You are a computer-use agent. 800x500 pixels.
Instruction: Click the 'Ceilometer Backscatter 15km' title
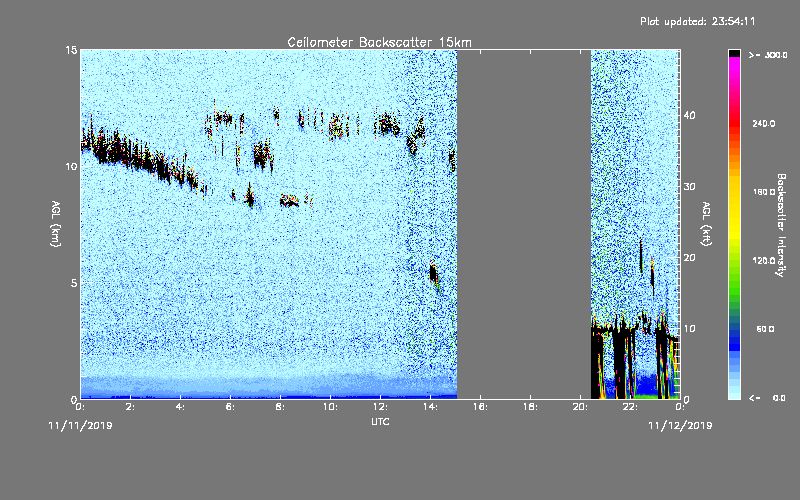pos(379,42)
